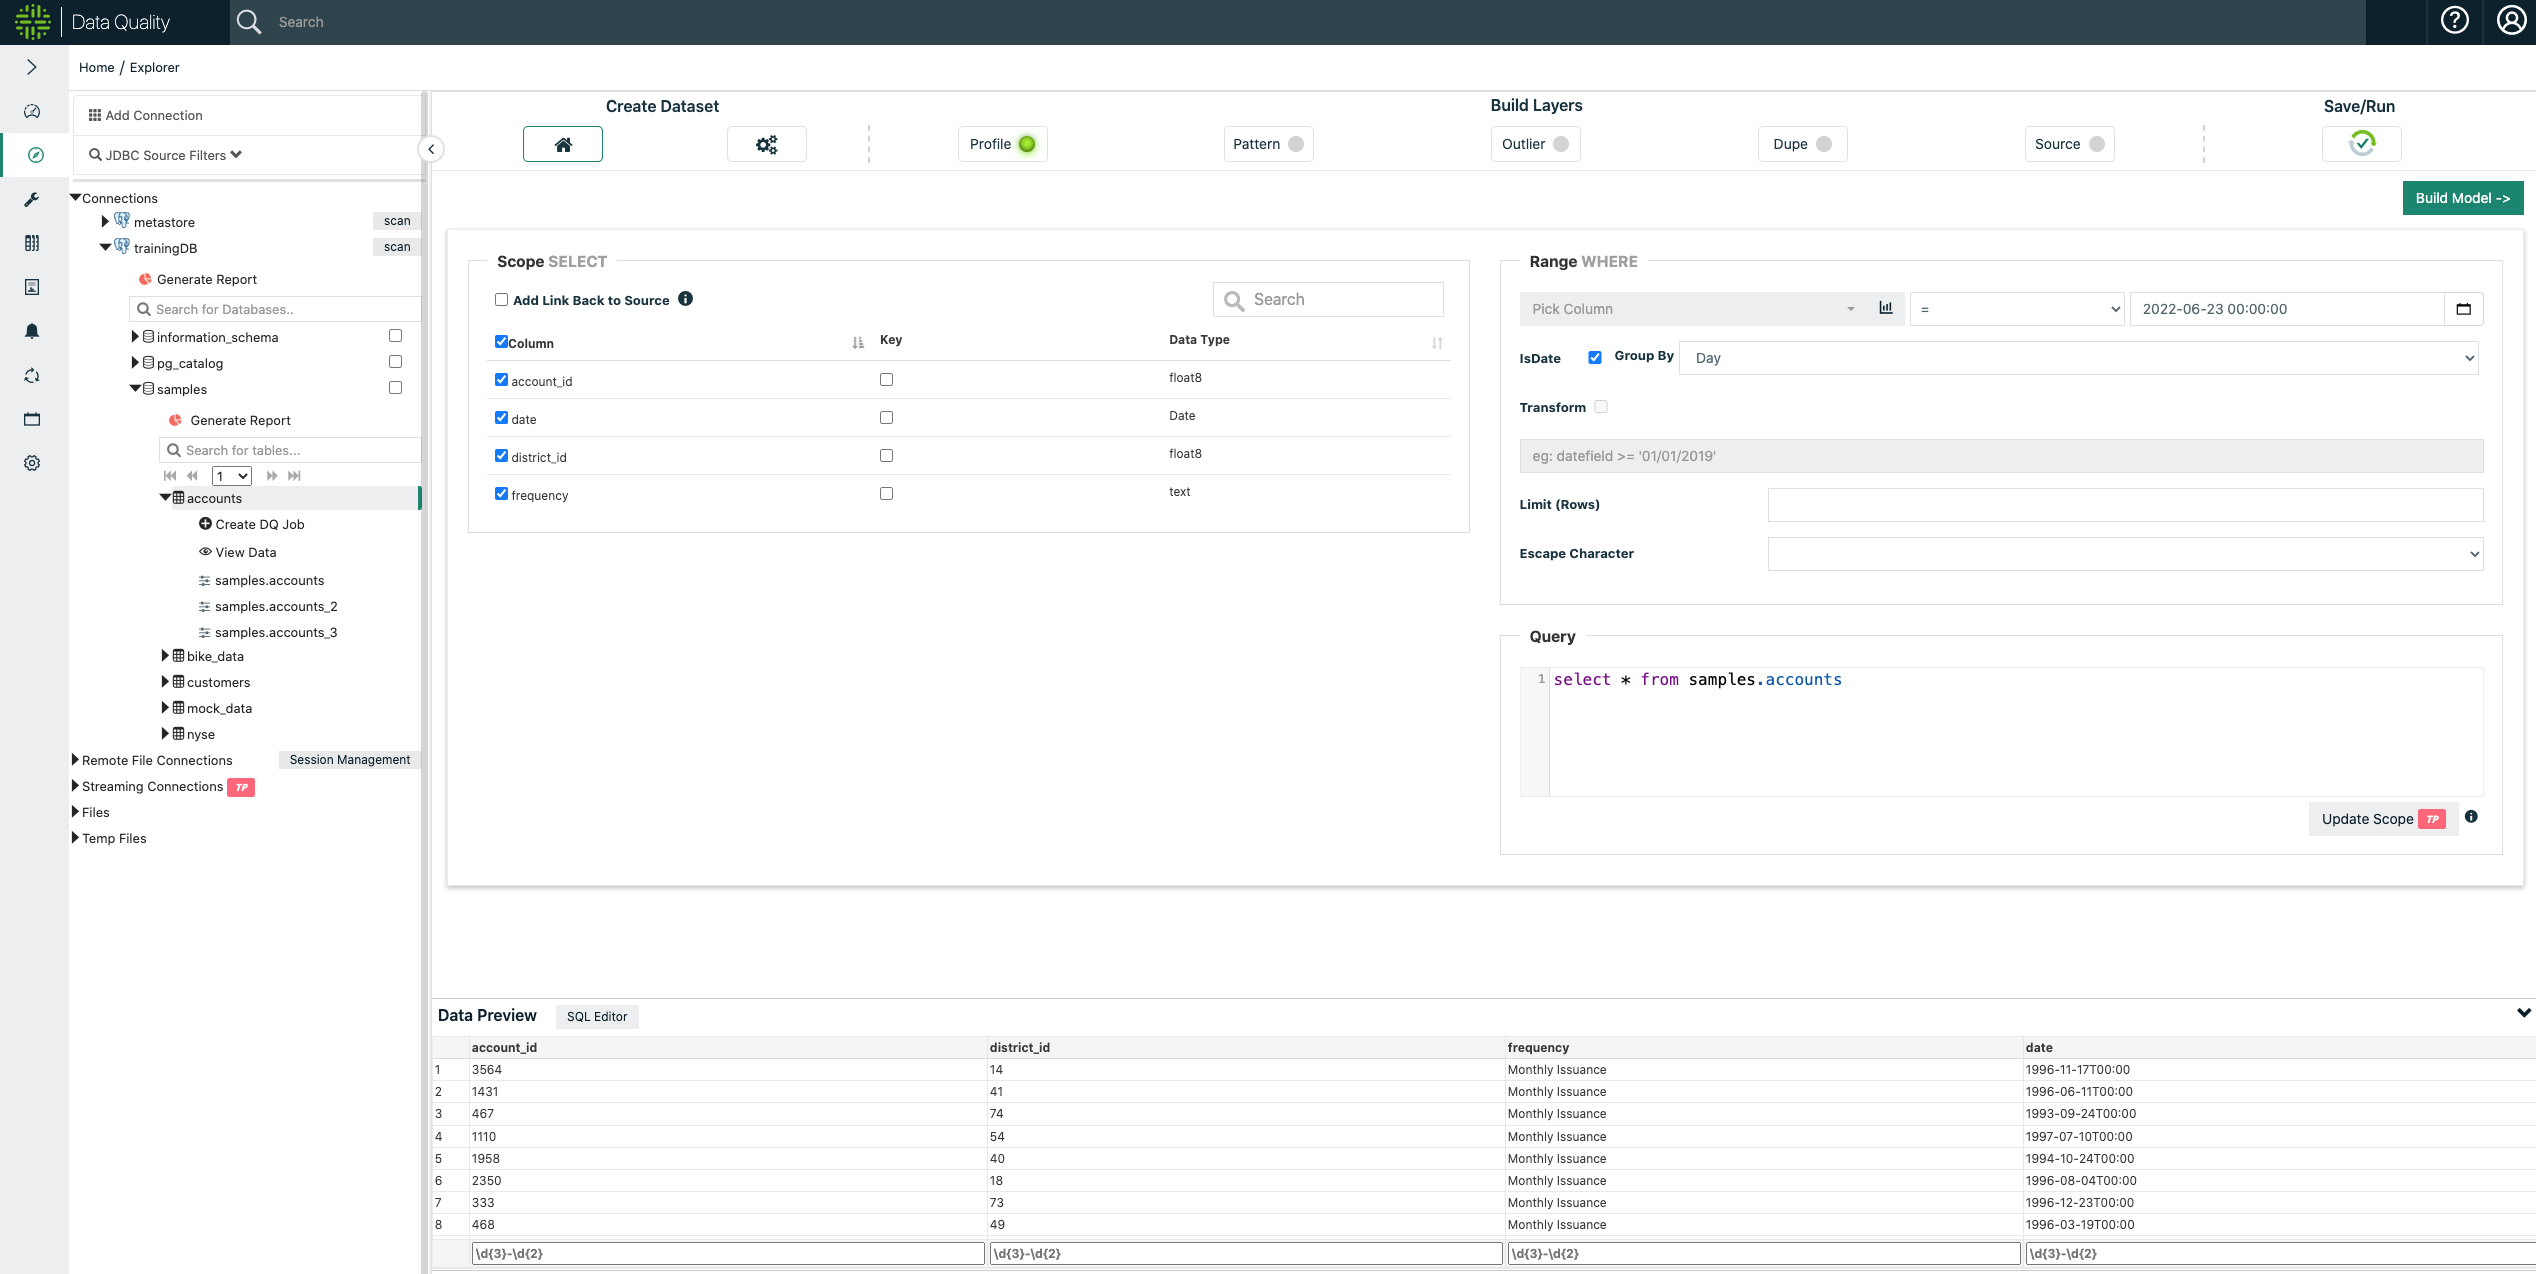The width and height of the screenshot is (2536, 1274).
Task: Open the help question mark icon
Action: [2455, 21]
